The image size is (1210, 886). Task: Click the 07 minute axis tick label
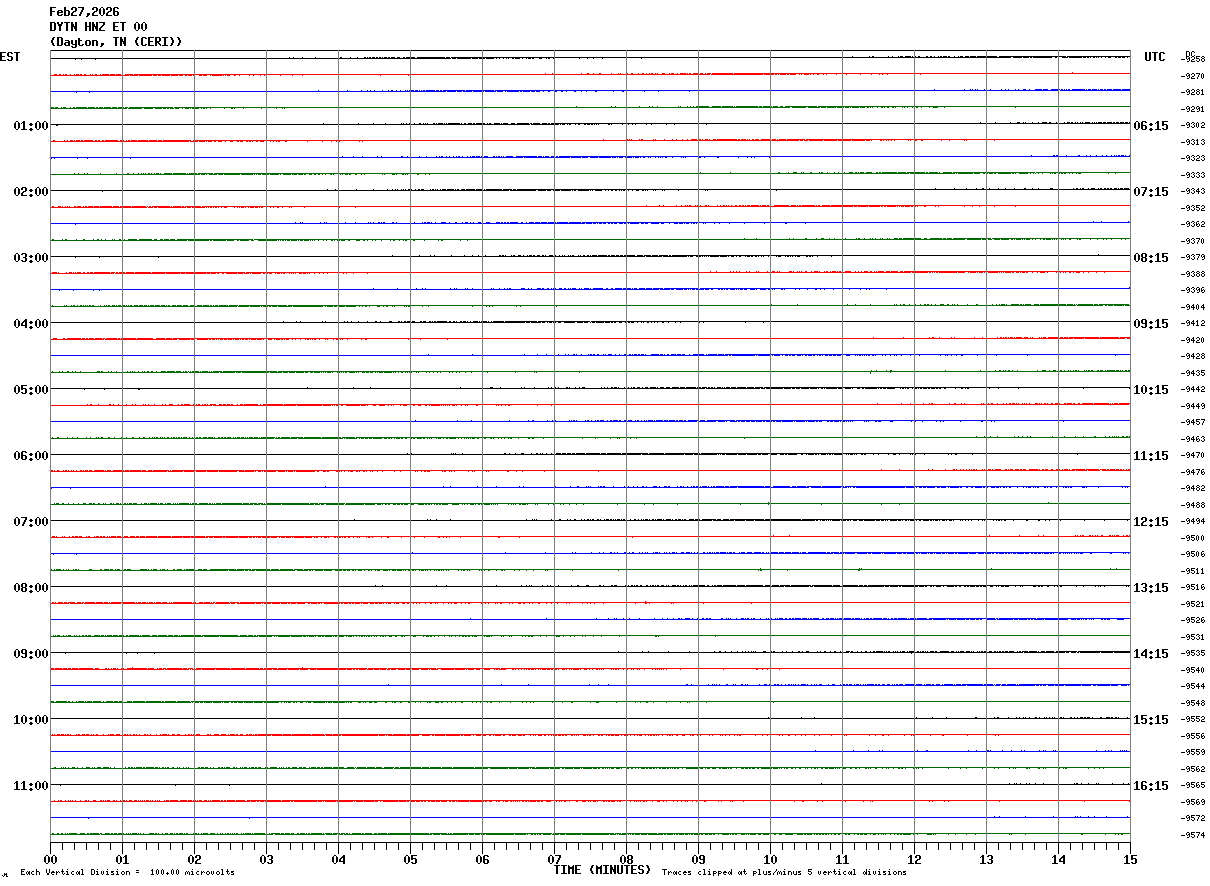click(x=555, y=859)
